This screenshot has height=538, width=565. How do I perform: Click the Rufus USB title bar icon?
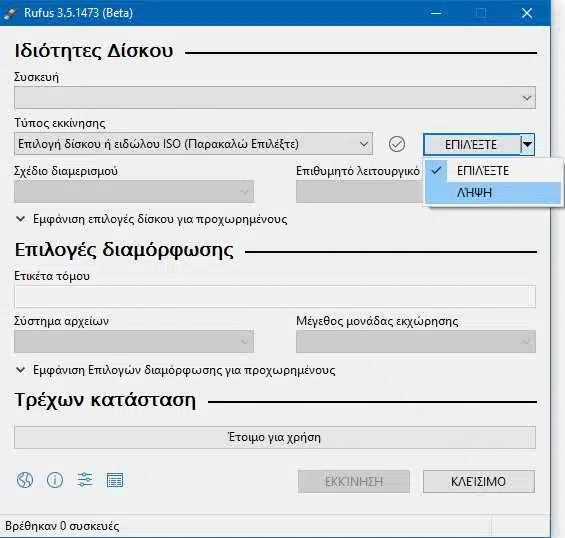click(x=11, y=13)
